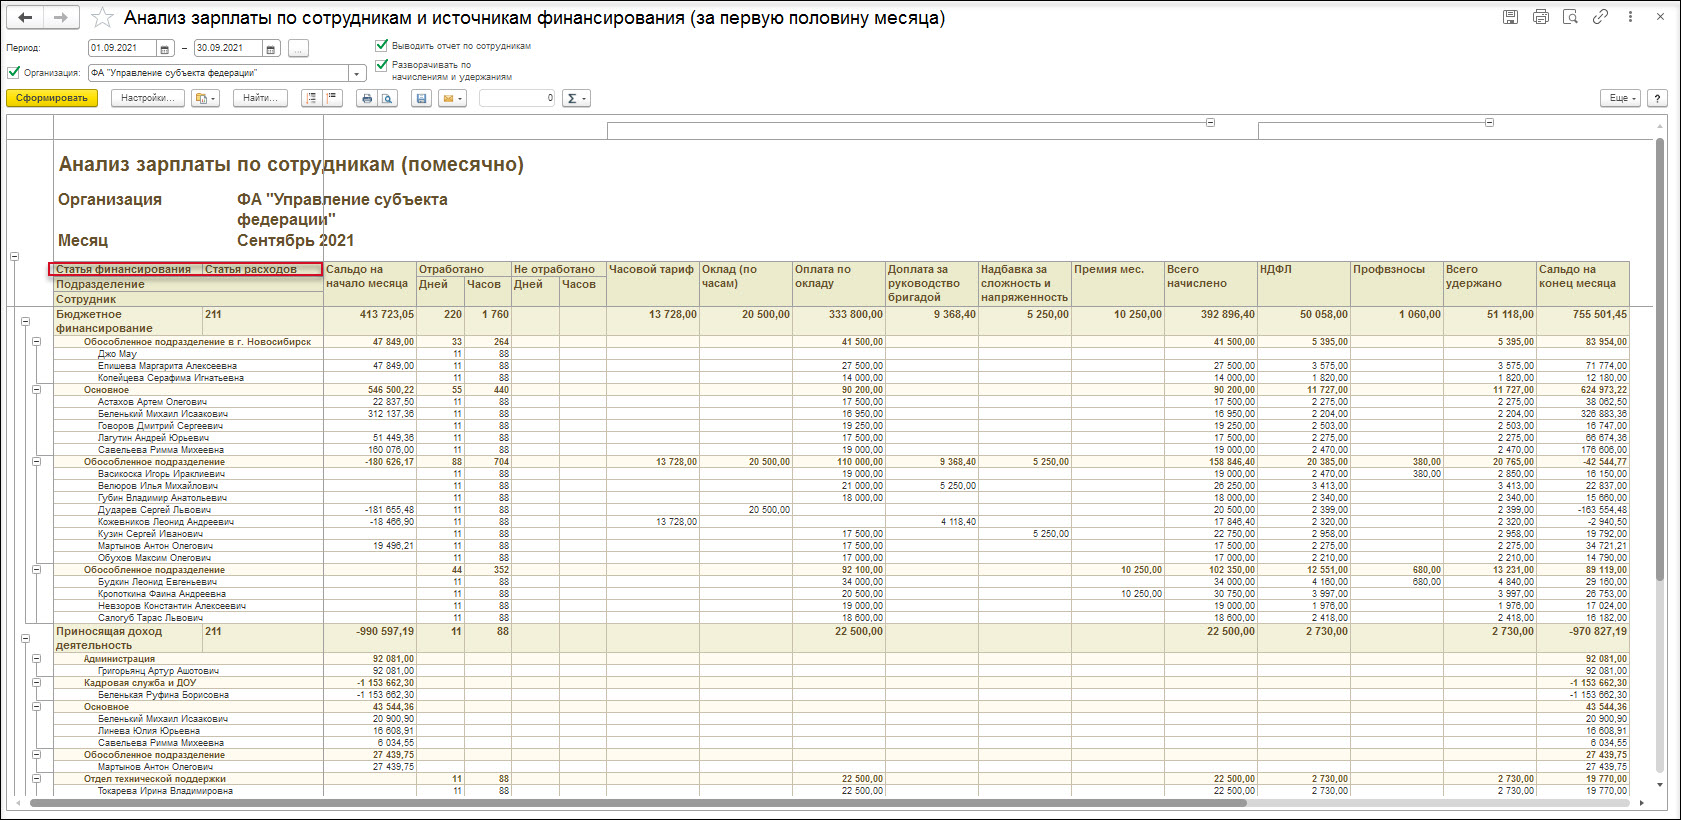Save report result with toolbar diskette
Screen dimensions: 1681x820
click(x=421, y=98)
